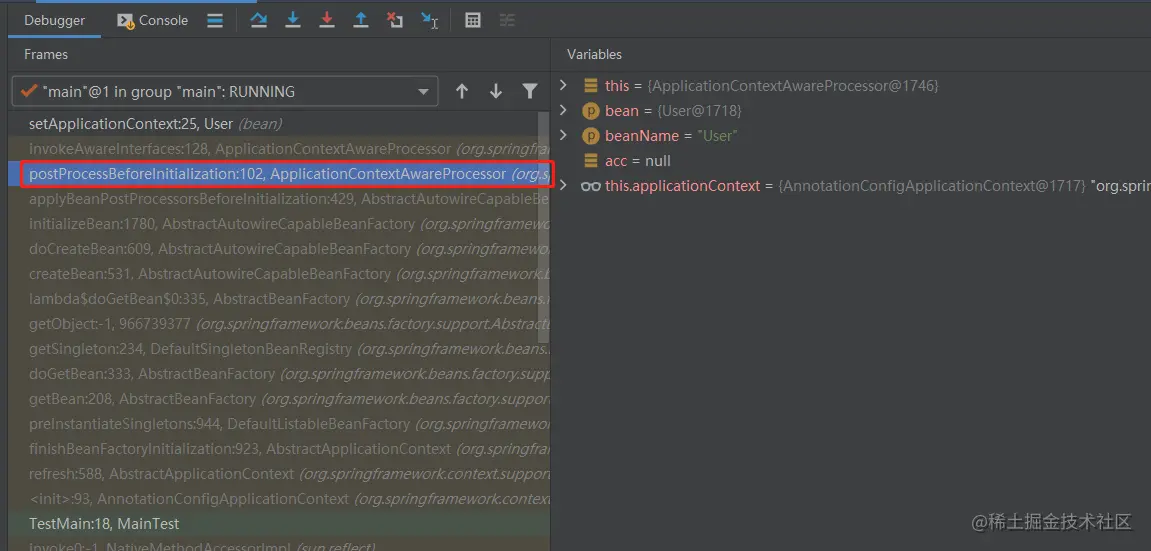Click the parameter icon beside beanName

pyautogui.click(x=590, y=136)
